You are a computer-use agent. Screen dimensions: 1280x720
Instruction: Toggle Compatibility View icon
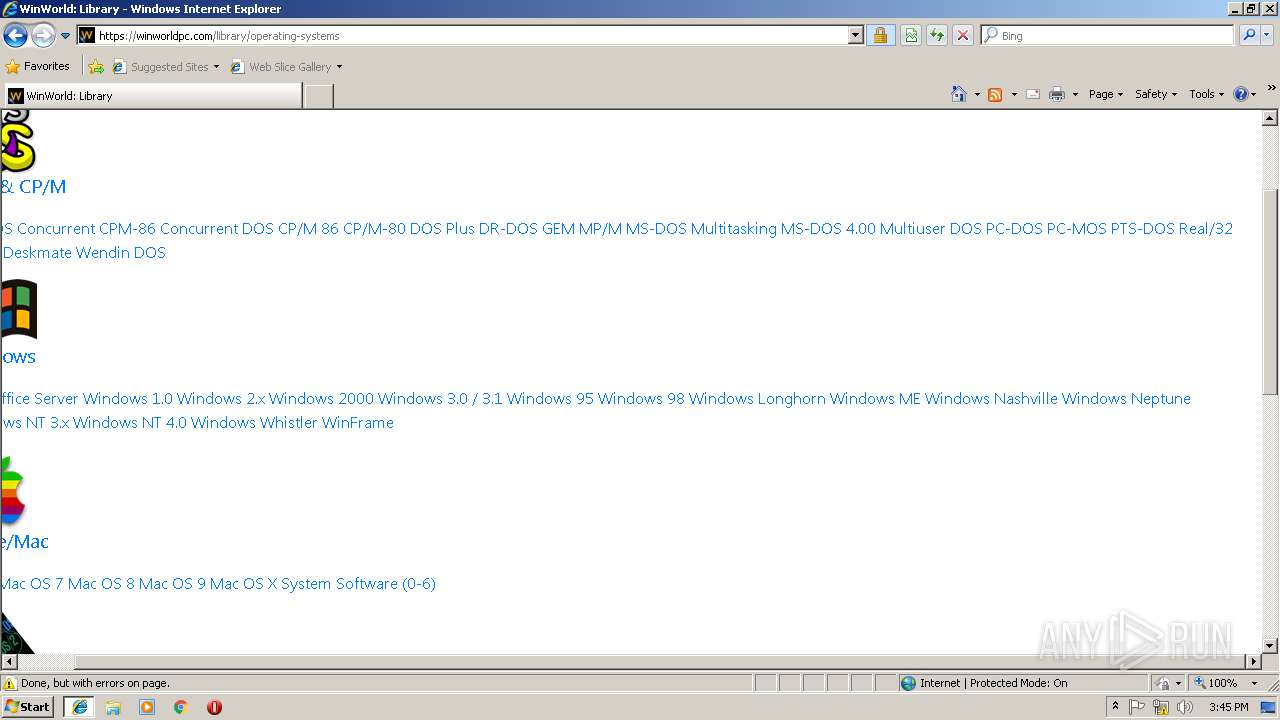pos(911,35)
